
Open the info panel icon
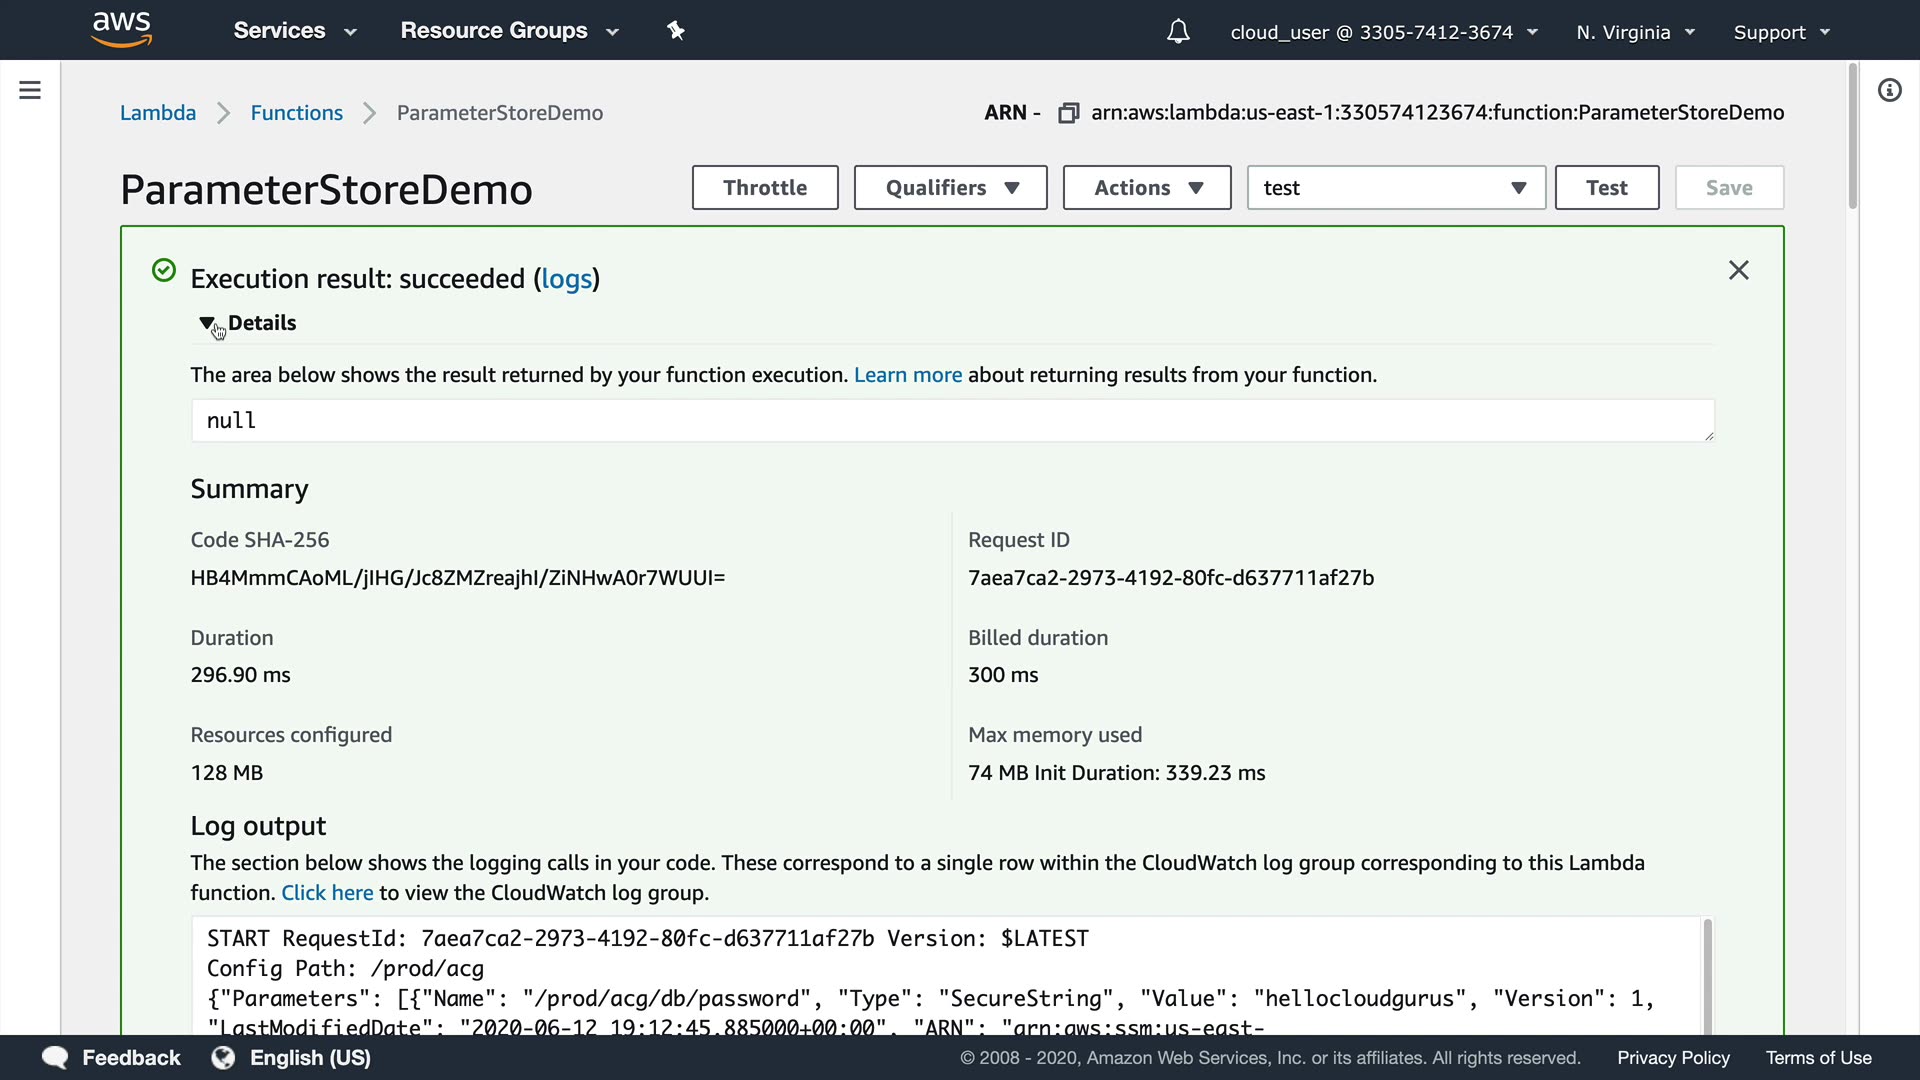[x=1889, y=91]
